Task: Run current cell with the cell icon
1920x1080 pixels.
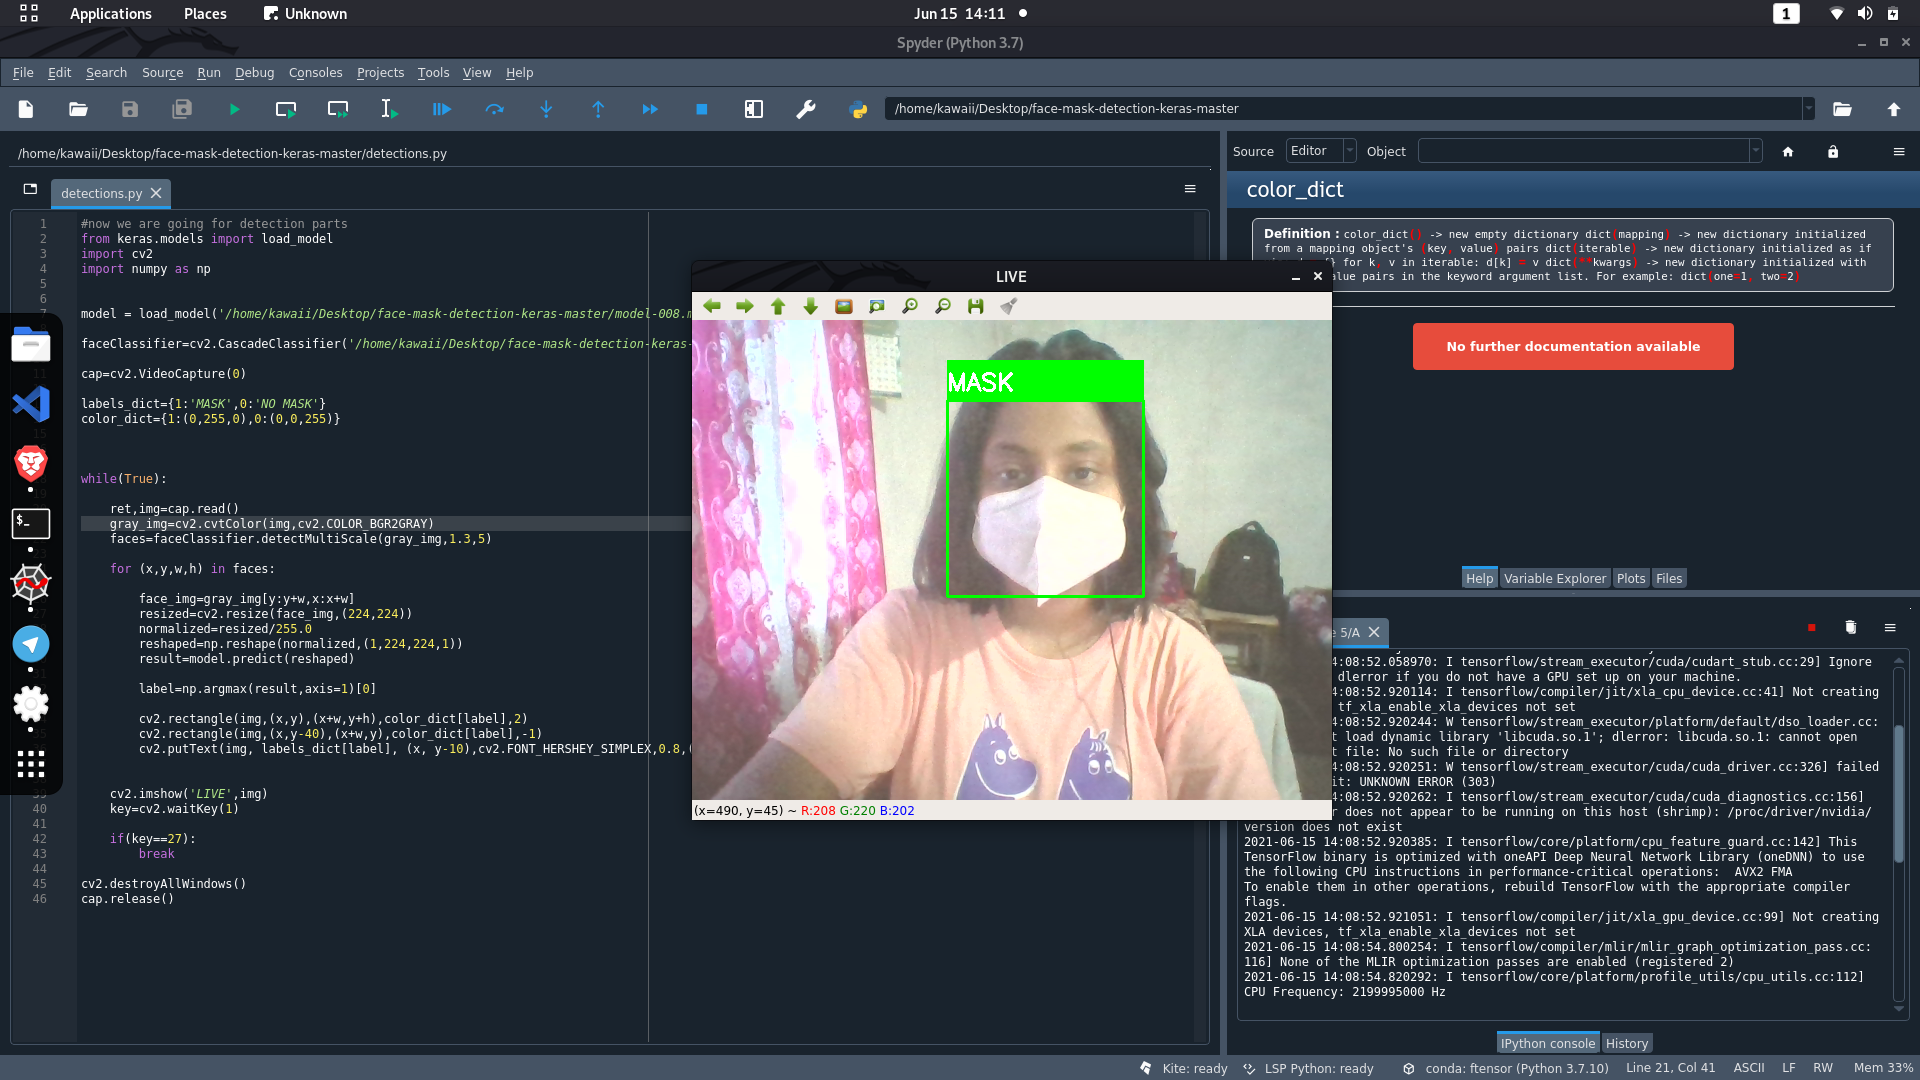Action: click(x=285, y=109)
